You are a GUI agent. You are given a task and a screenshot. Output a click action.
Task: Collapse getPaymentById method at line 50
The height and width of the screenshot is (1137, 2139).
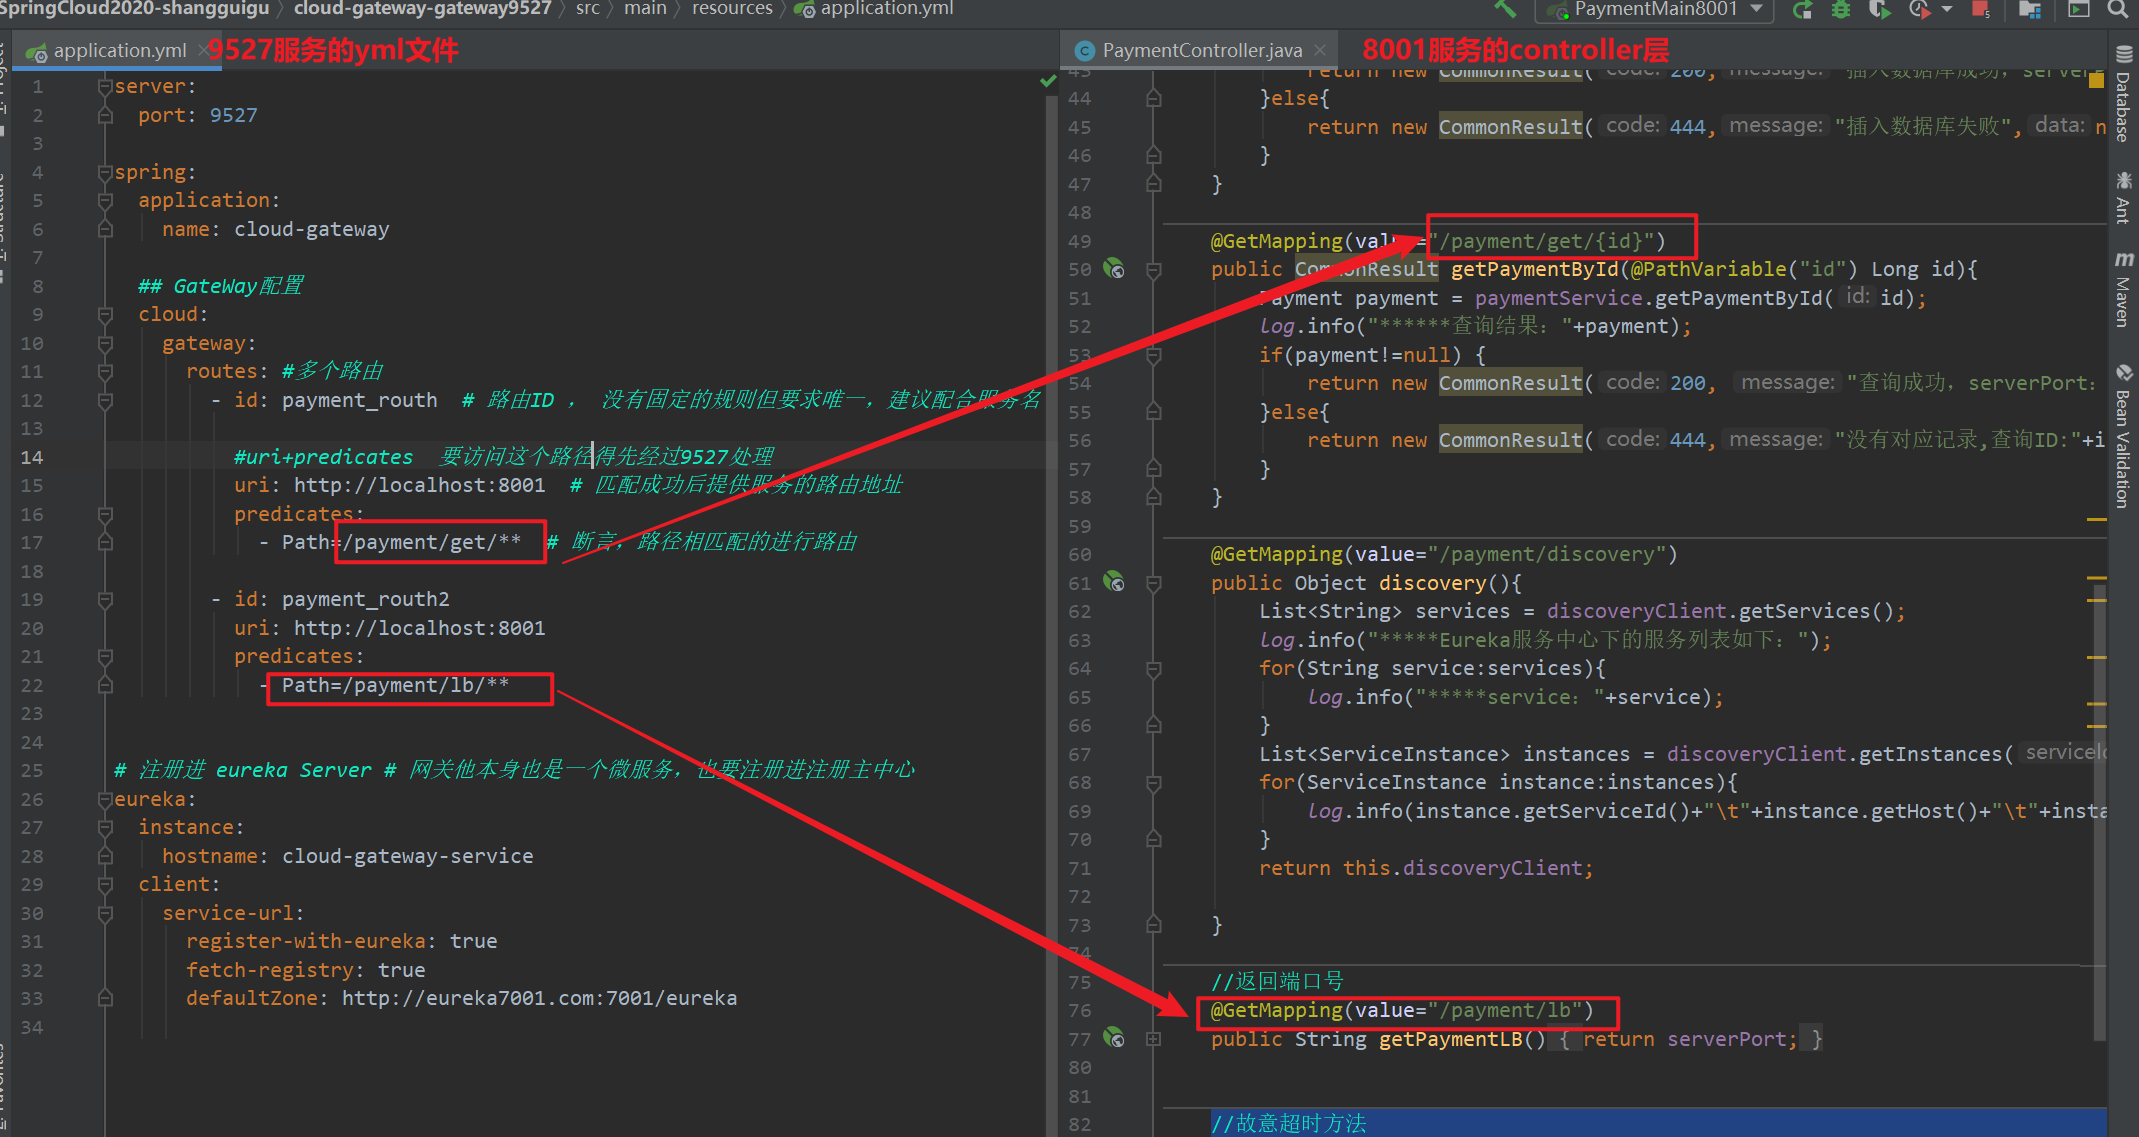pyautogui.click(x=1153, y=269)
